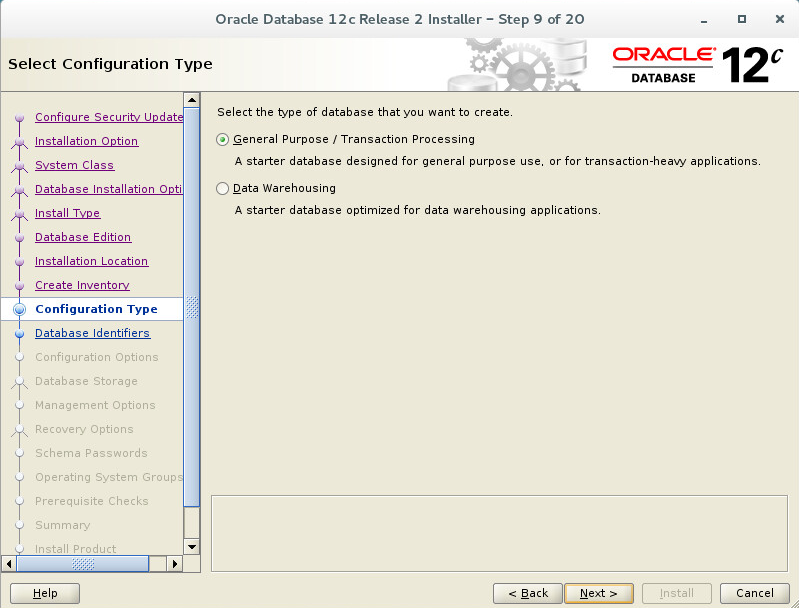Open Database Edition step link
This screenshot has height=608, width=799.
click(x=83, y=237)
